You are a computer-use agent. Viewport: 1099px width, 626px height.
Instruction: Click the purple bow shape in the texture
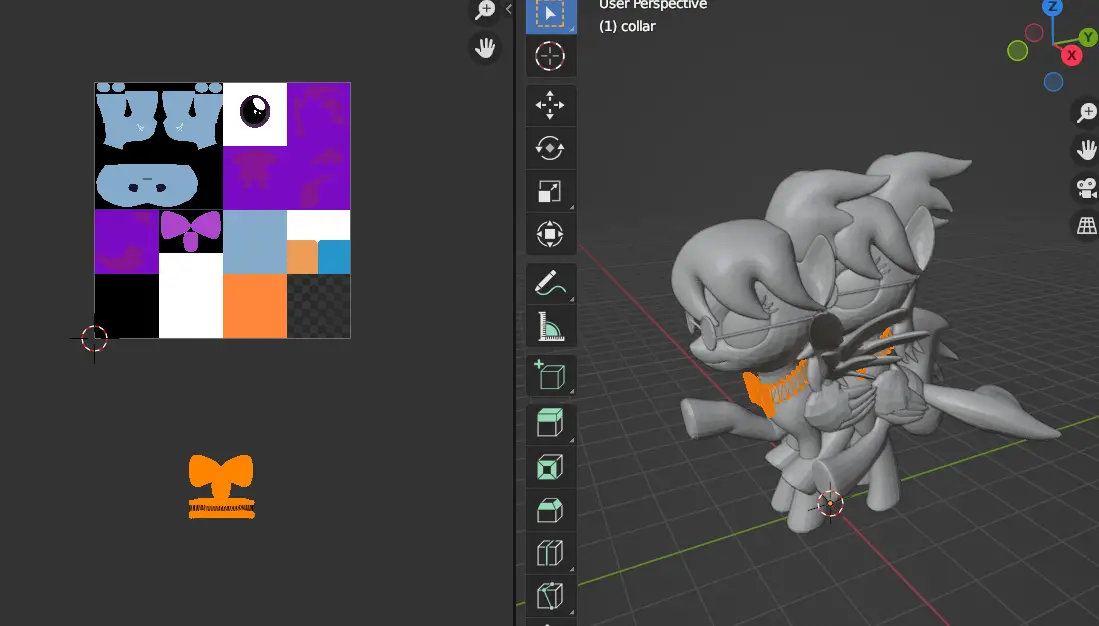[x=191, y=230]
